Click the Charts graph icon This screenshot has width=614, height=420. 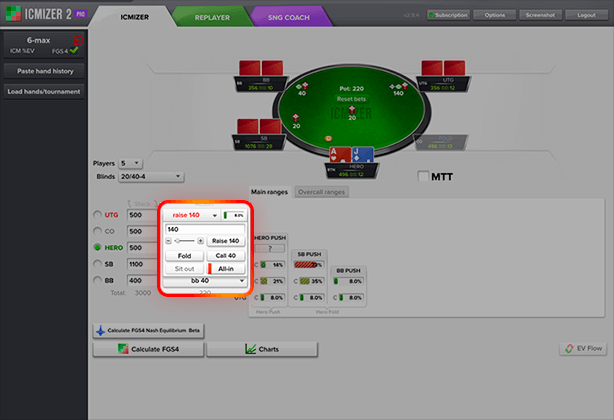pyautogui.click(x=250, y=349)
